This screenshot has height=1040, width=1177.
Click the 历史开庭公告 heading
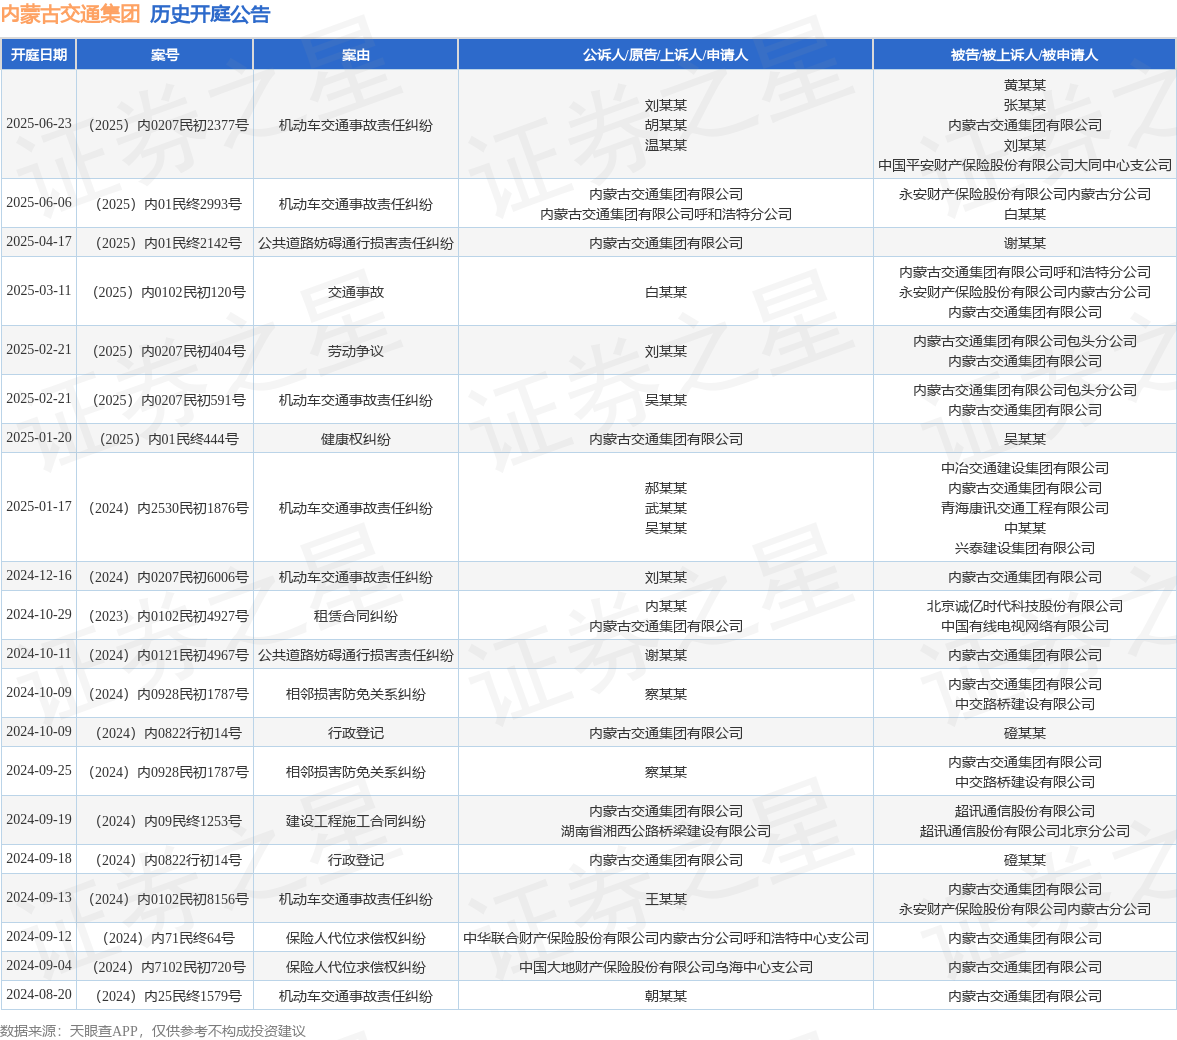(x=210, y=14)
